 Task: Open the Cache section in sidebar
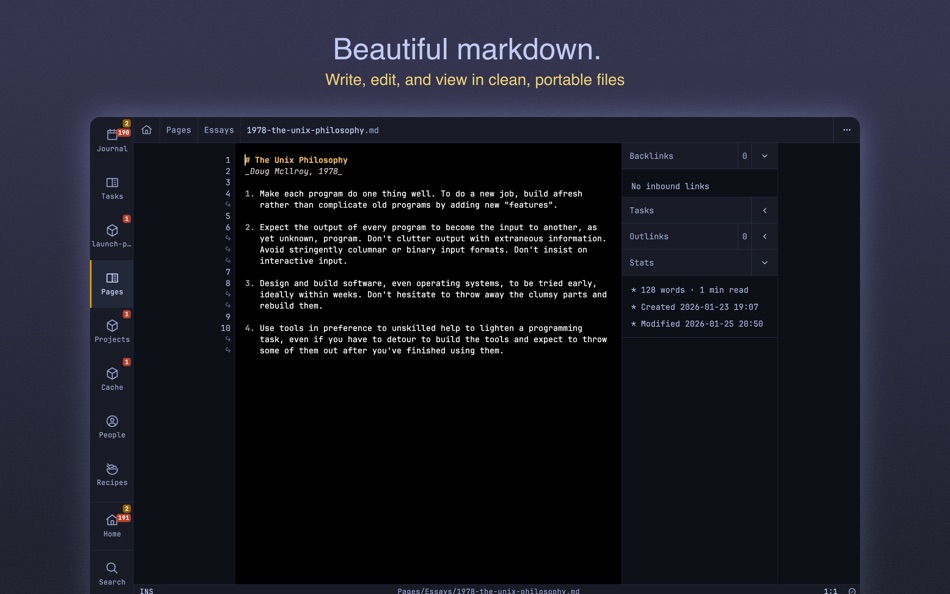click(x=112, y=379)
